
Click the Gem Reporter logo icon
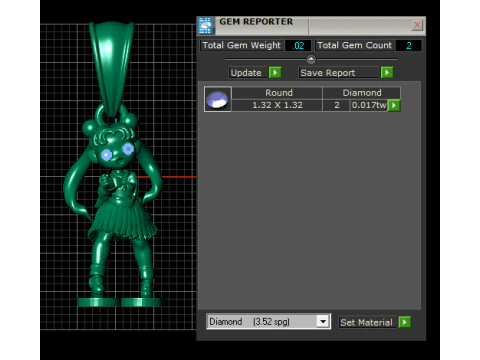(205, 26)
